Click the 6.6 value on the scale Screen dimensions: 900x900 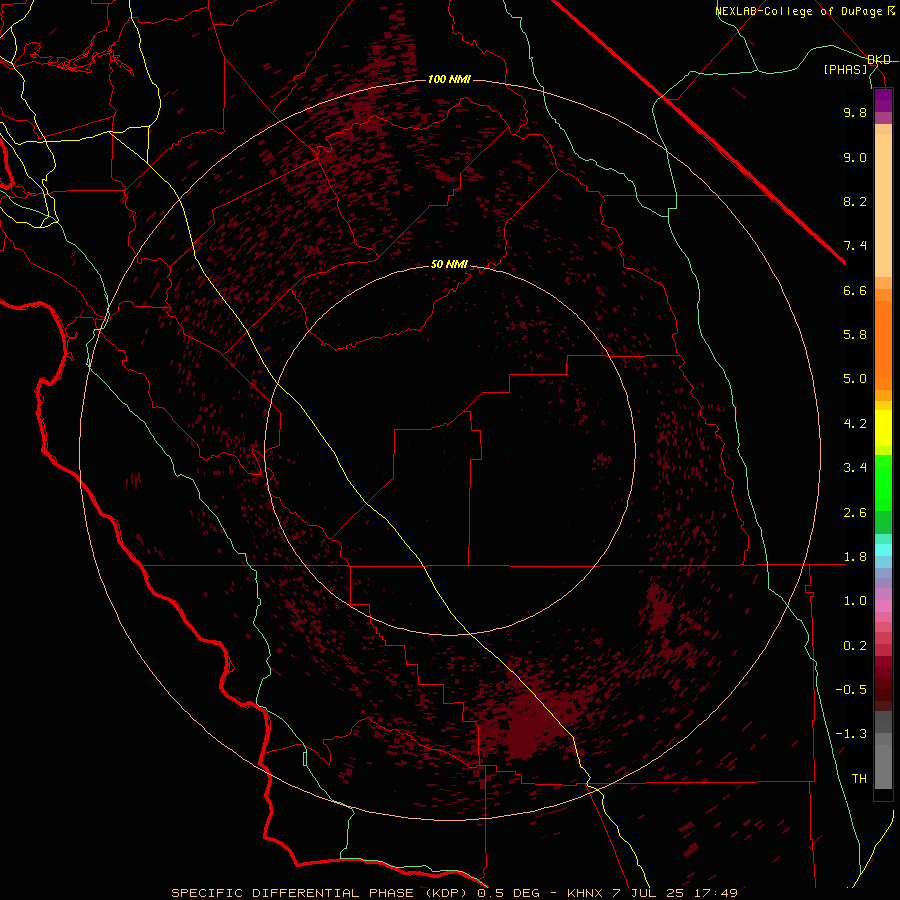[855, 290]
